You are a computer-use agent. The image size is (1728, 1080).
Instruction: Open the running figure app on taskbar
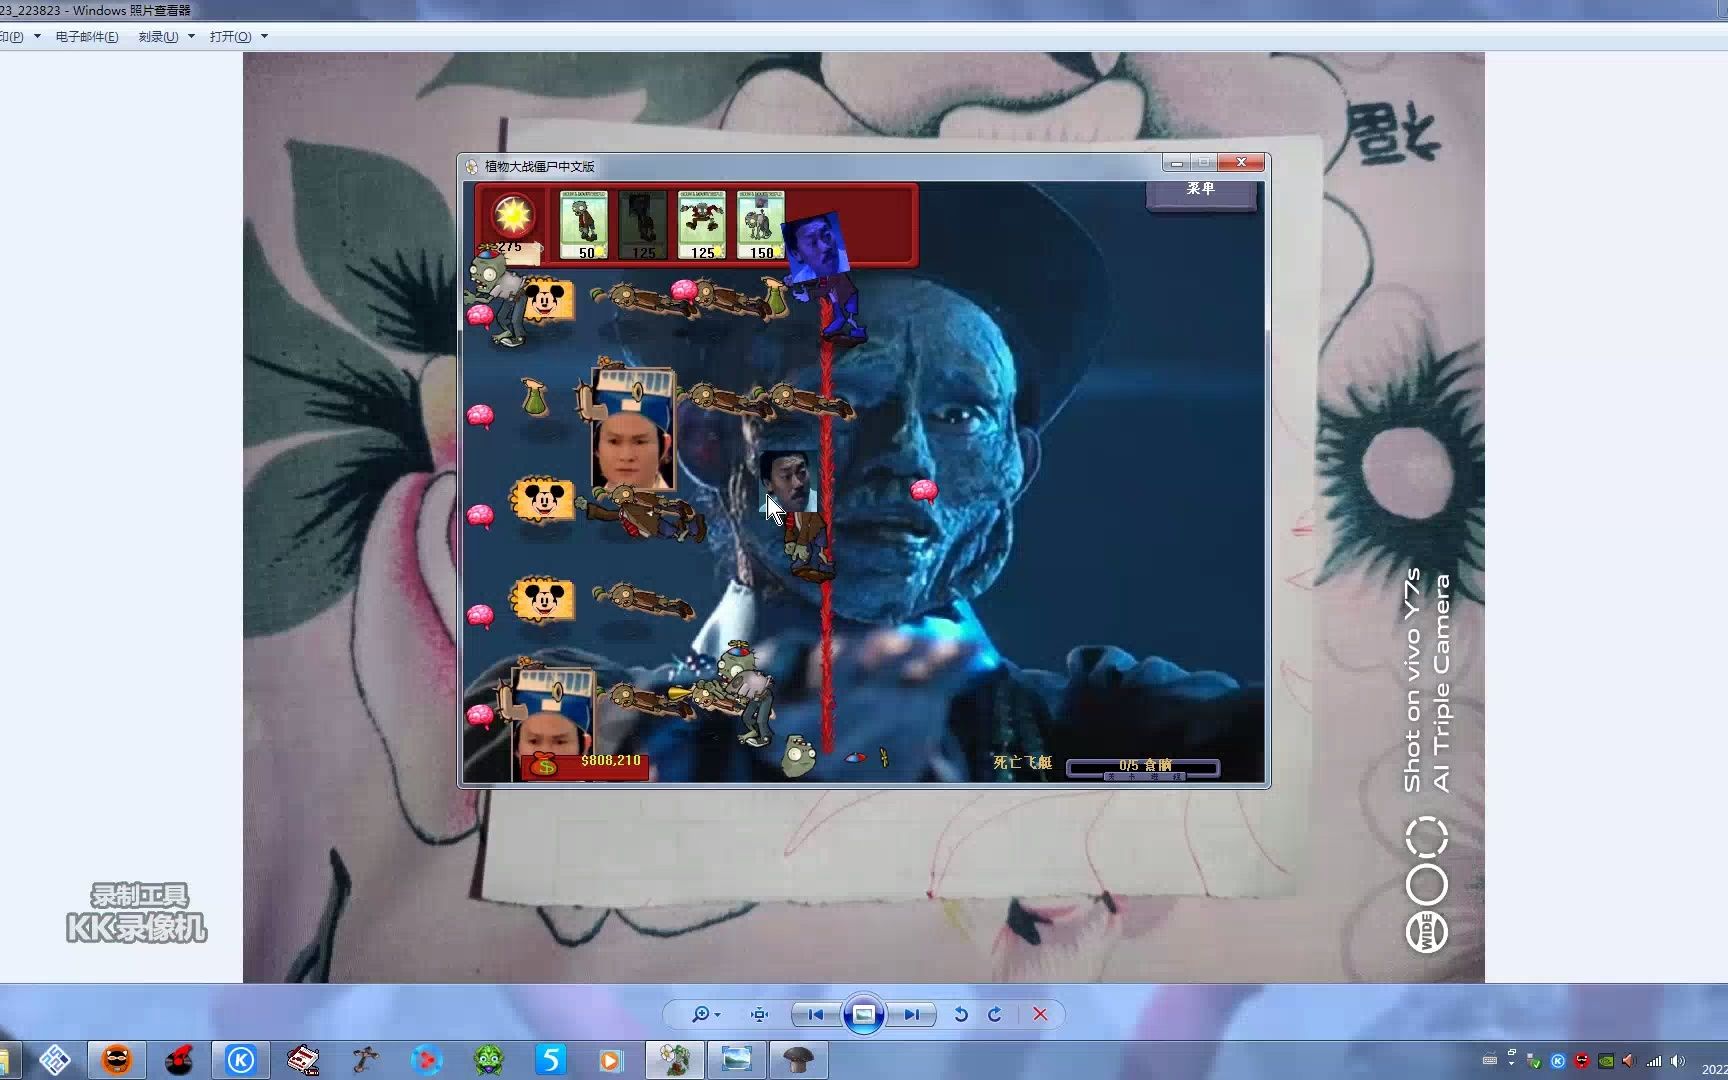coord(365,1060)
